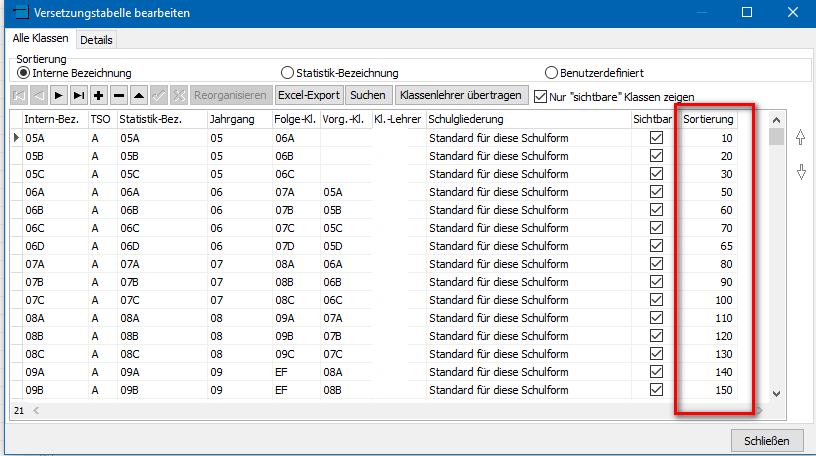Click the post changes checkmark icon
This screenshot has height=456, width=816.
tap(159, 95)
